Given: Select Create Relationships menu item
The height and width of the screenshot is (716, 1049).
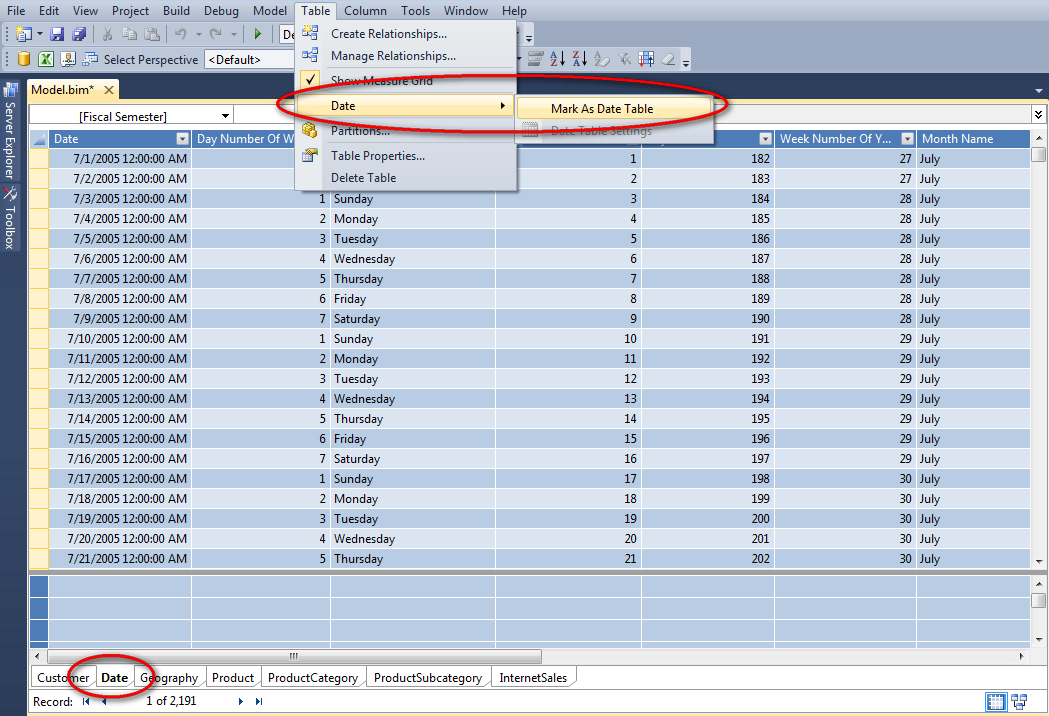Looking at the screenshot, I should [406, 33].
